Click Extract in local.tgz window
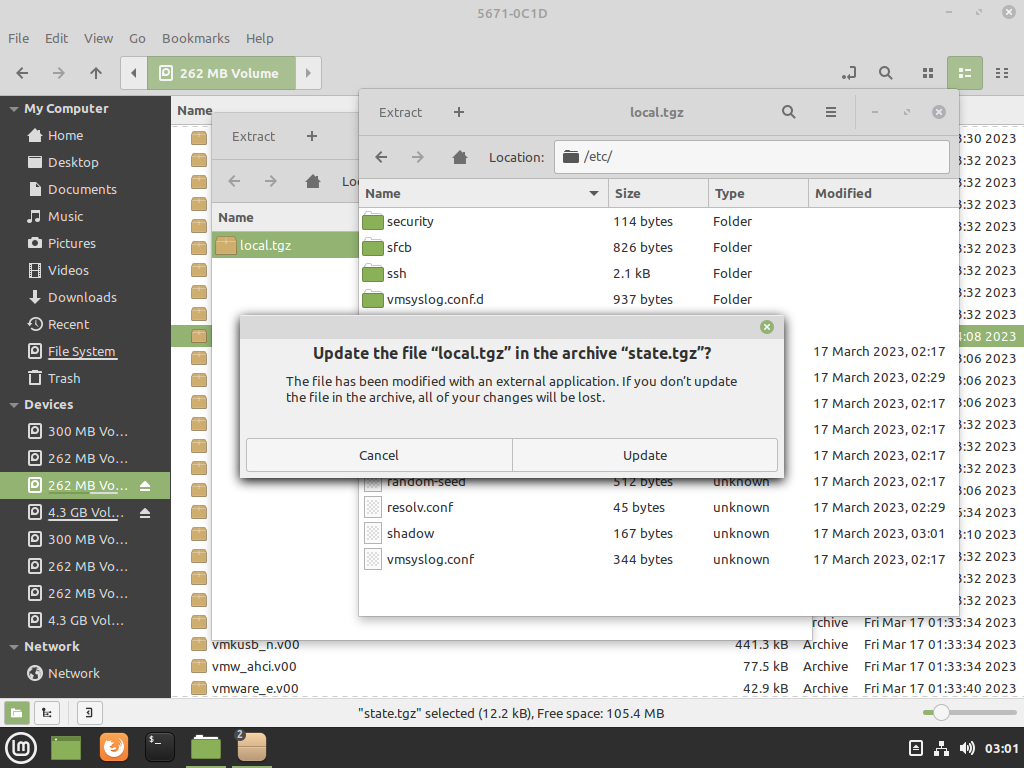 pos(400,112)
